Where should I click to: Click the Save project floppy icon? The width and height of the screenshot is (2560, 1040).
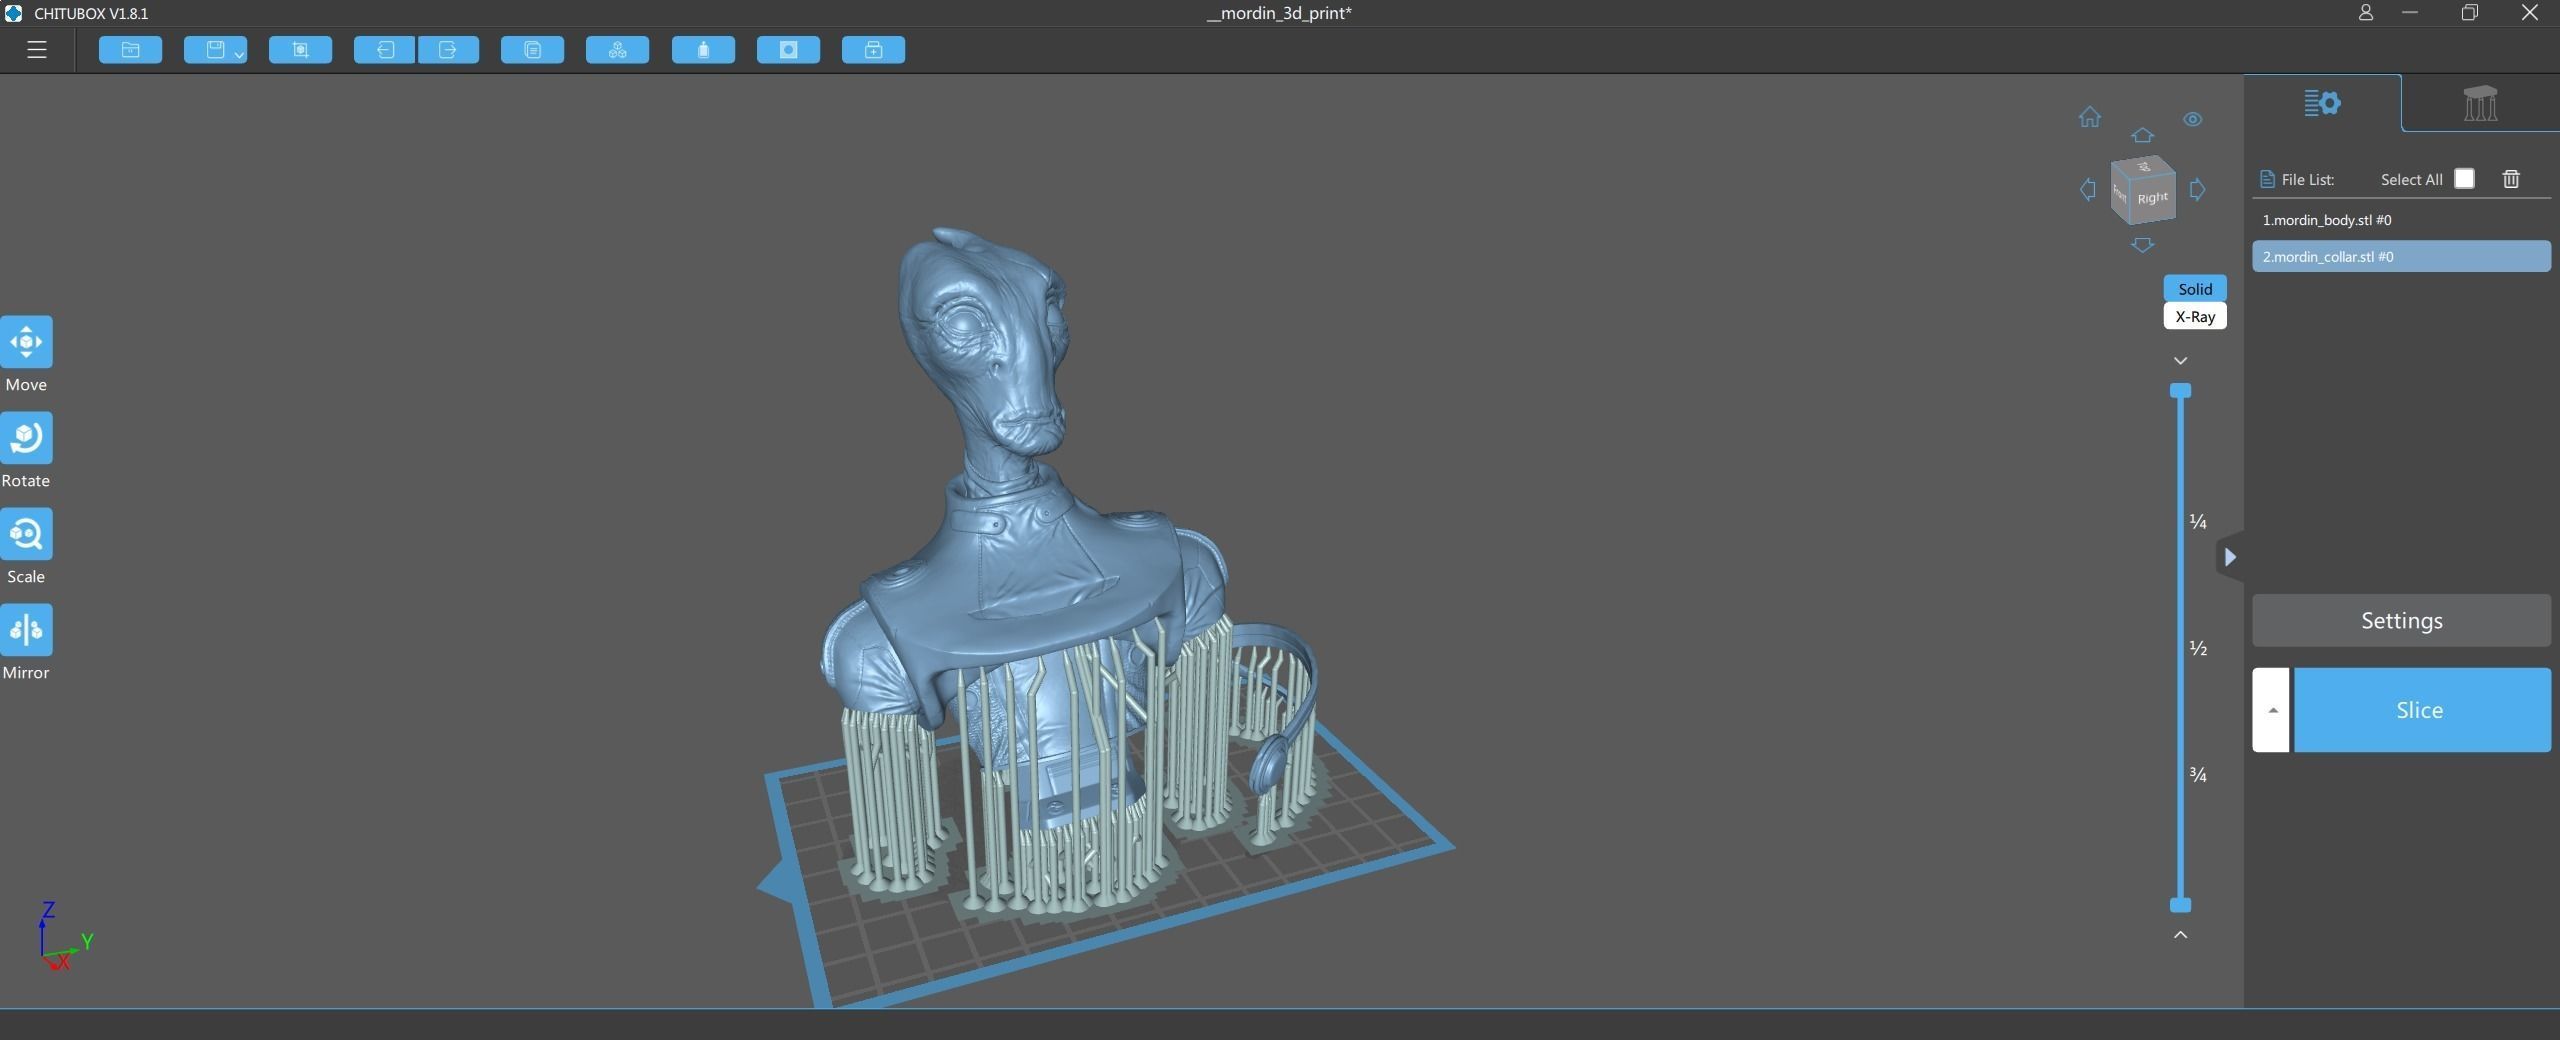(214, 50)
